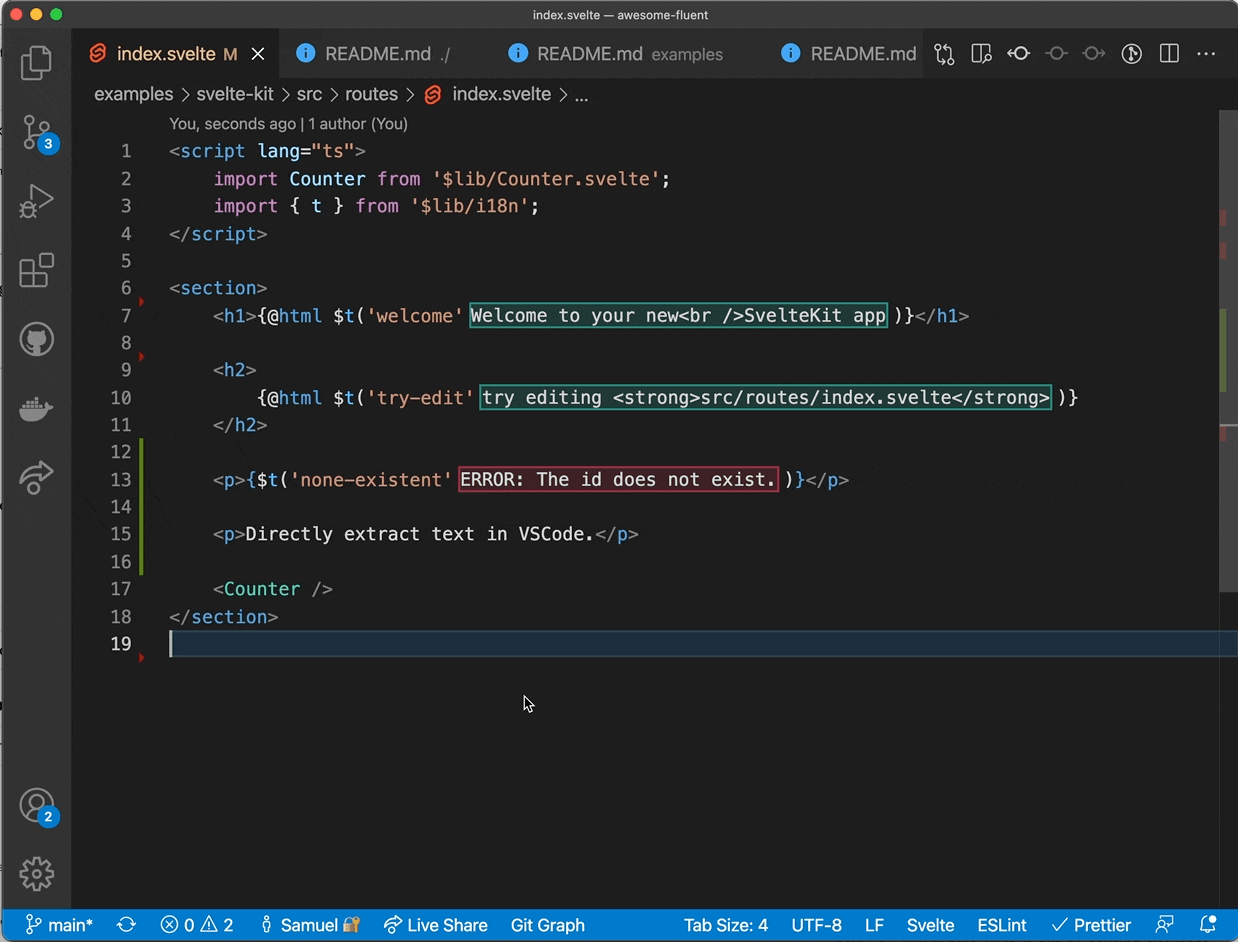
Task: Open Git Graph from the status bar
Action: pos(547,925)
